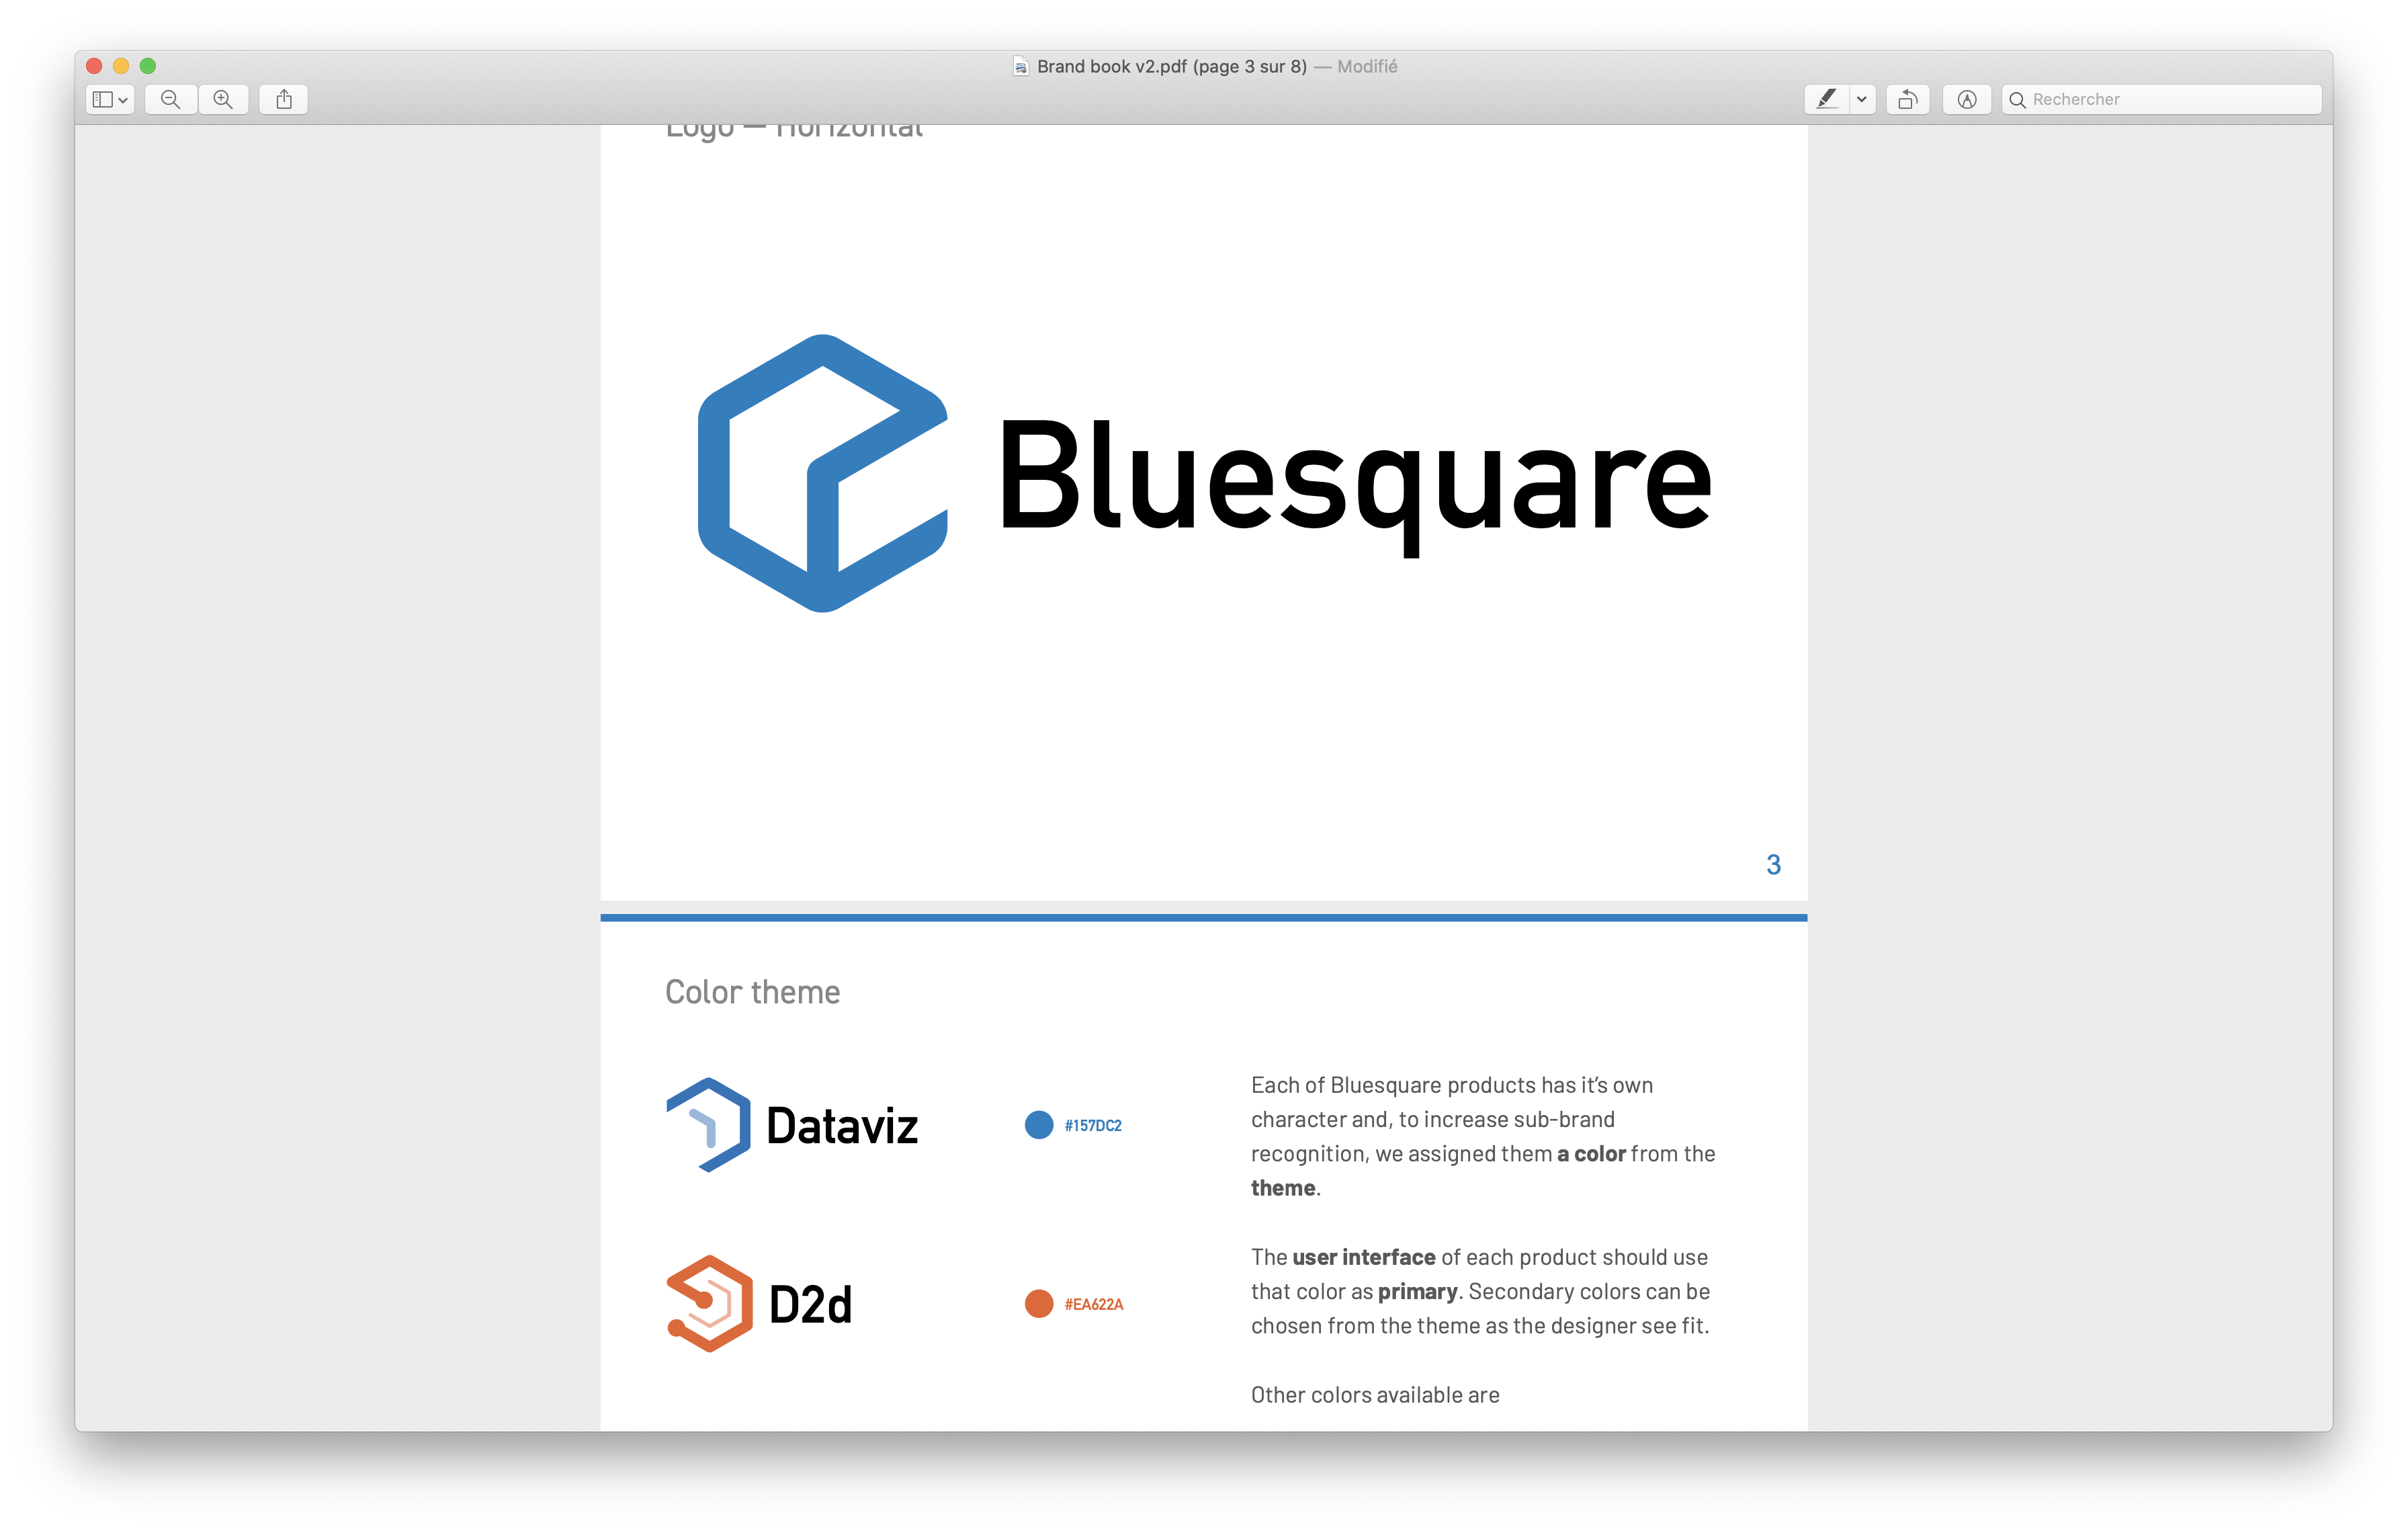Click the PDF document icon in title bar
The width and height of the screenshot is (2408, 1531).
[x=1021, y=67]
